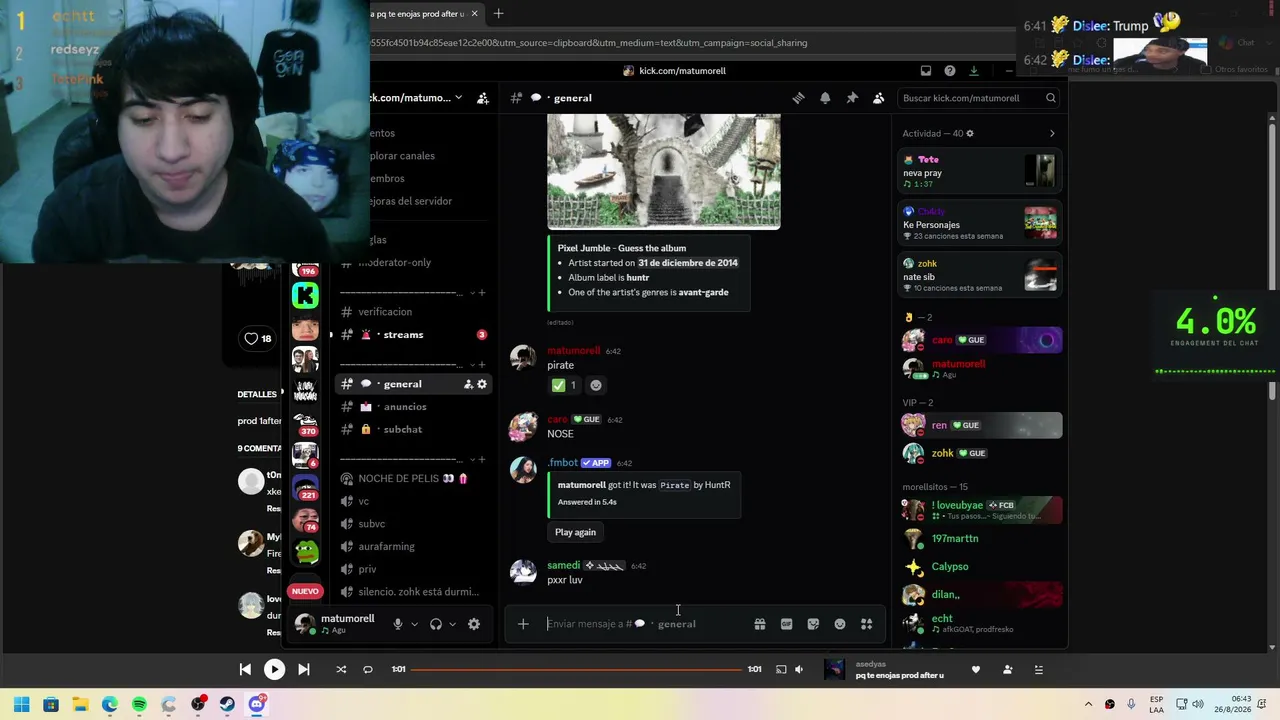Seek on the track progress bar

576,669
